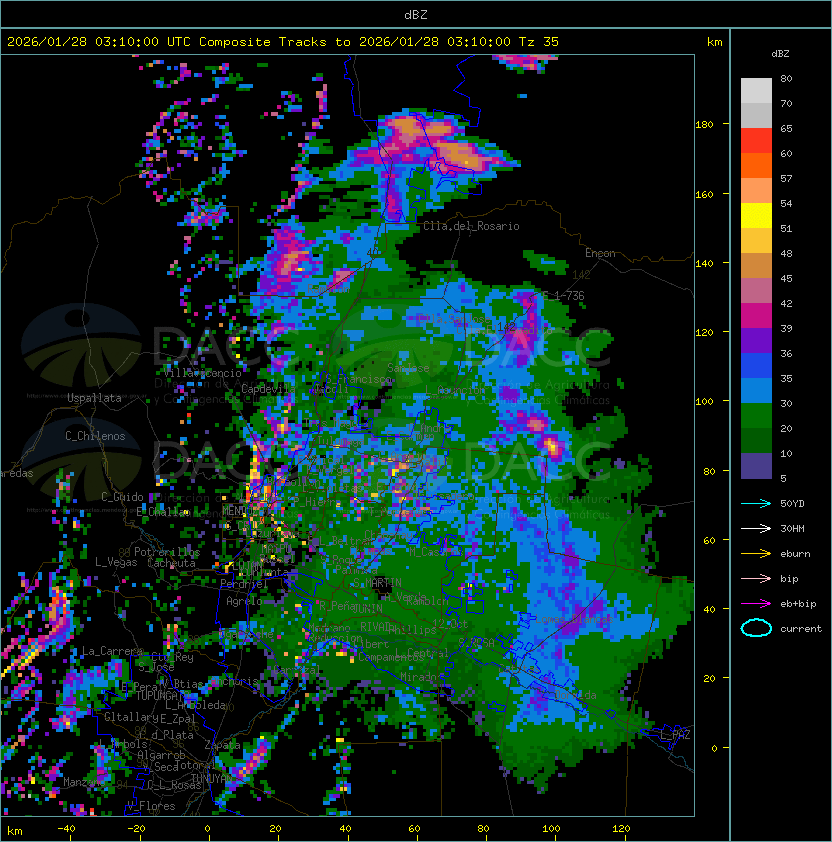This screenshot has width=832, height=842.
Task: Click the 'Capdevila' map label
Action: click(269, 388)
